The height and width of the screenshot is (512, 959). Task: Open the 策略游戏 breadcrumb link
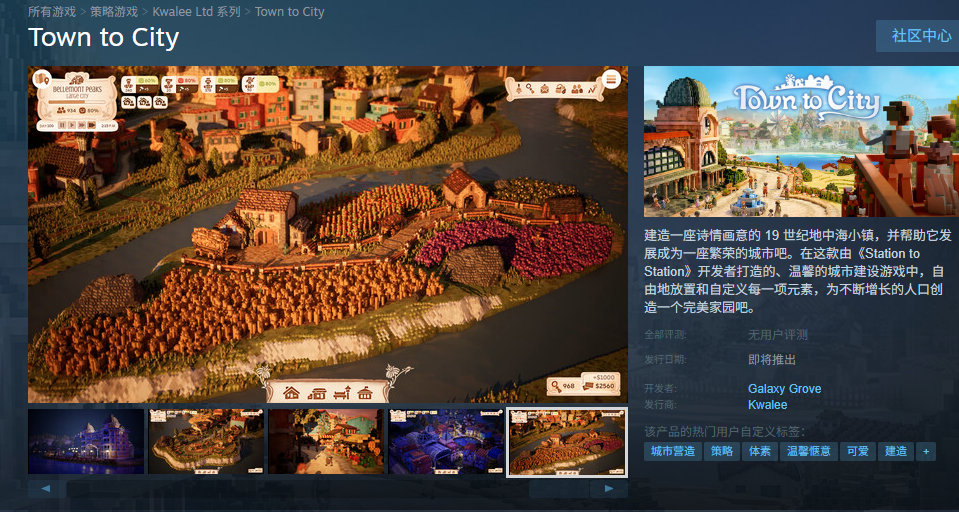pyautogui.click(x=114, y=12)
